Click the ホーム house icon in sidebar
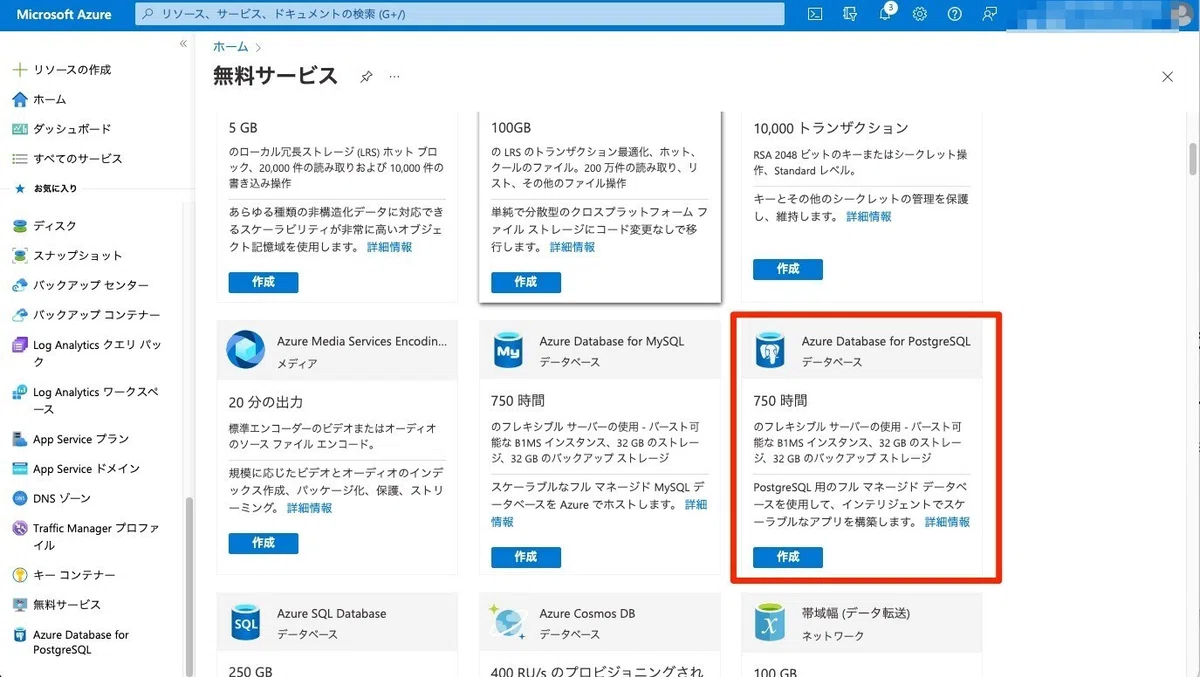 point(19,99)
